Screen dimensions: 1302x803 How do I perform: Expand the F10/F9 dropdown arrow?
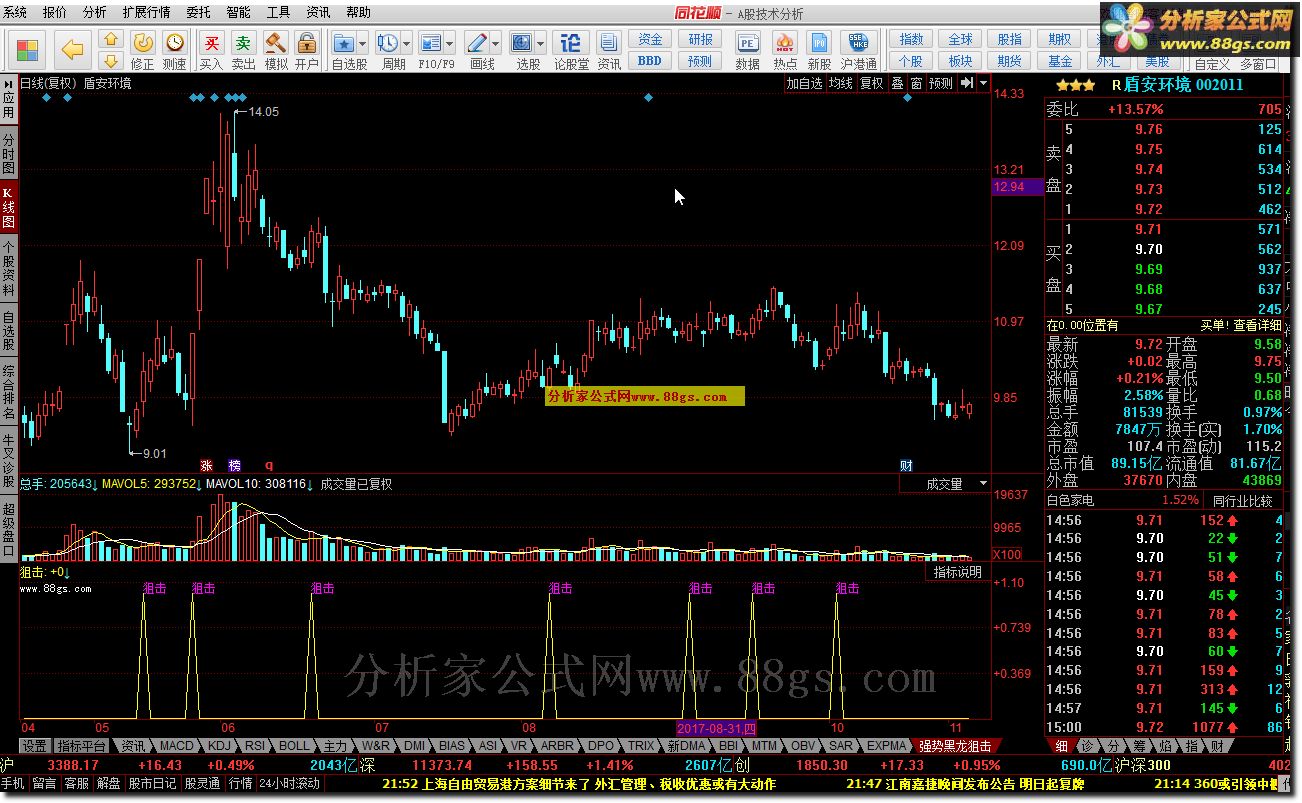(x=450, y=43)
